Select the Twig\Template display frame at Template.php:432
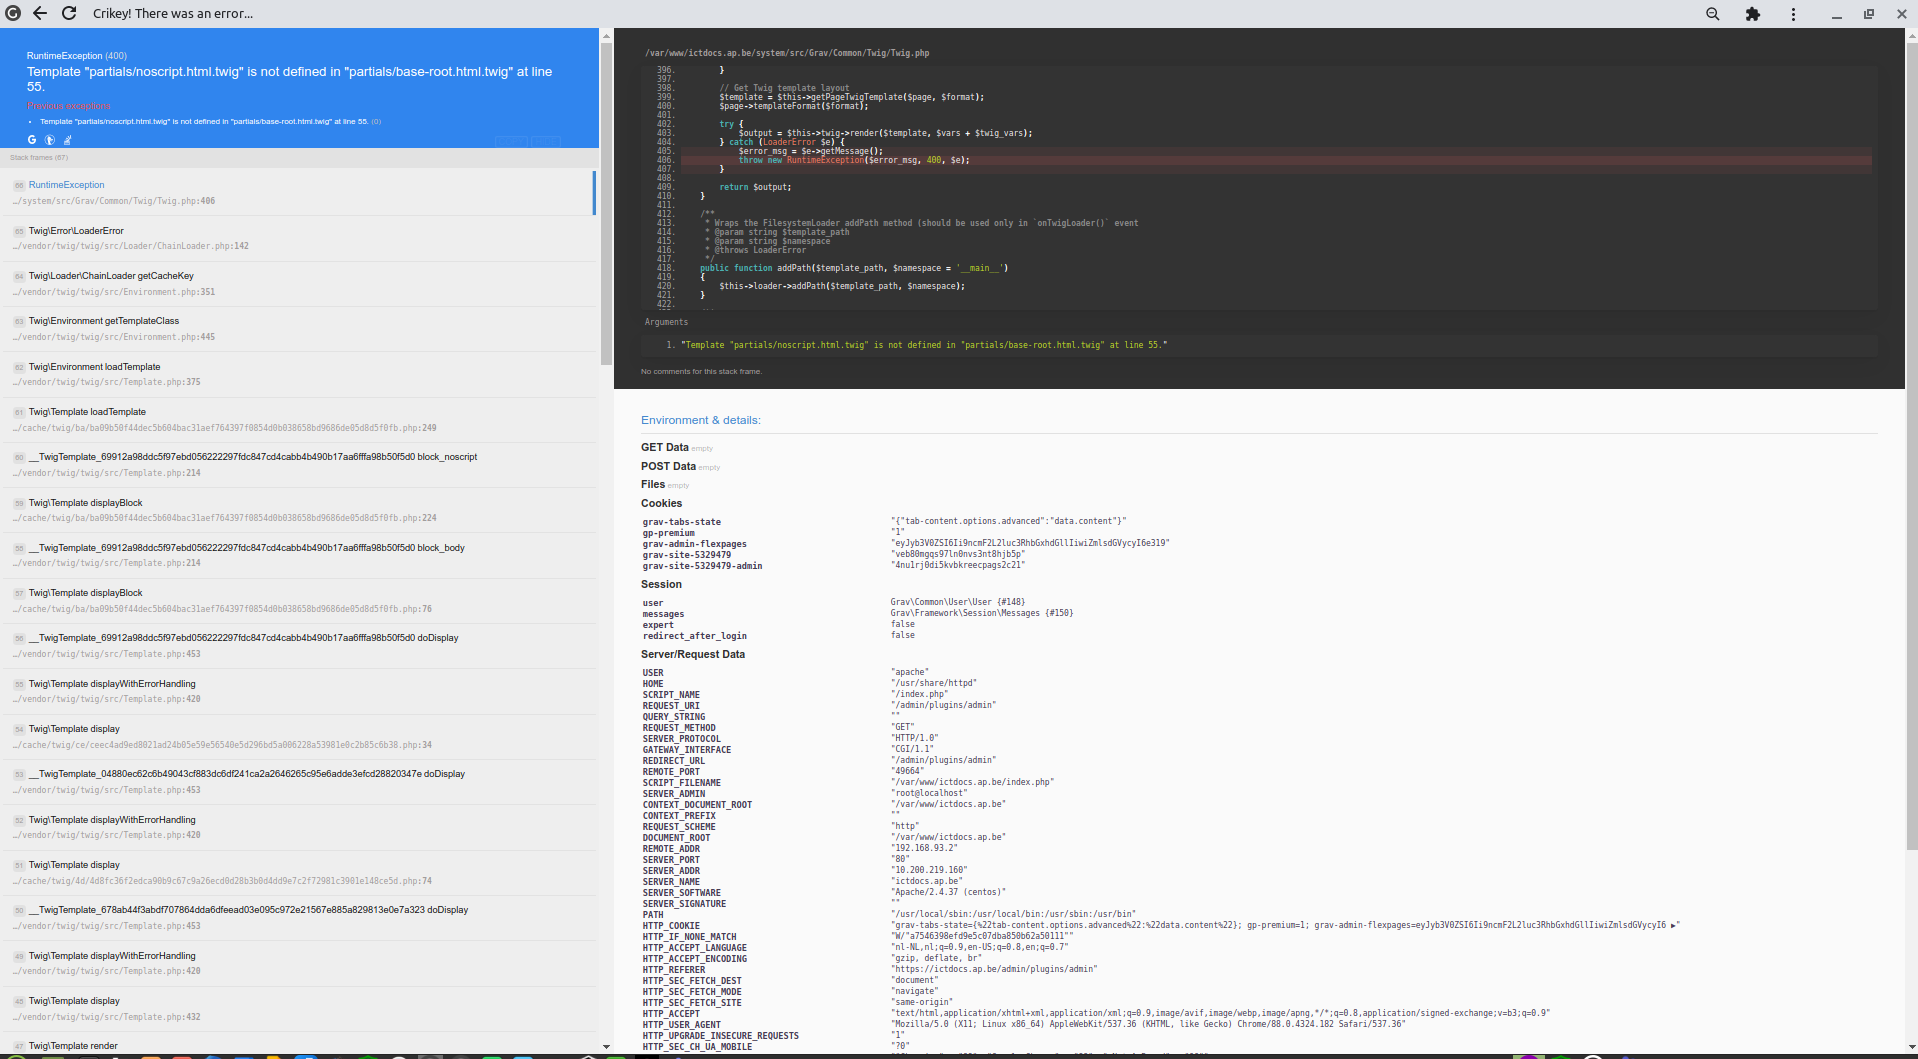 [298, 1008]
